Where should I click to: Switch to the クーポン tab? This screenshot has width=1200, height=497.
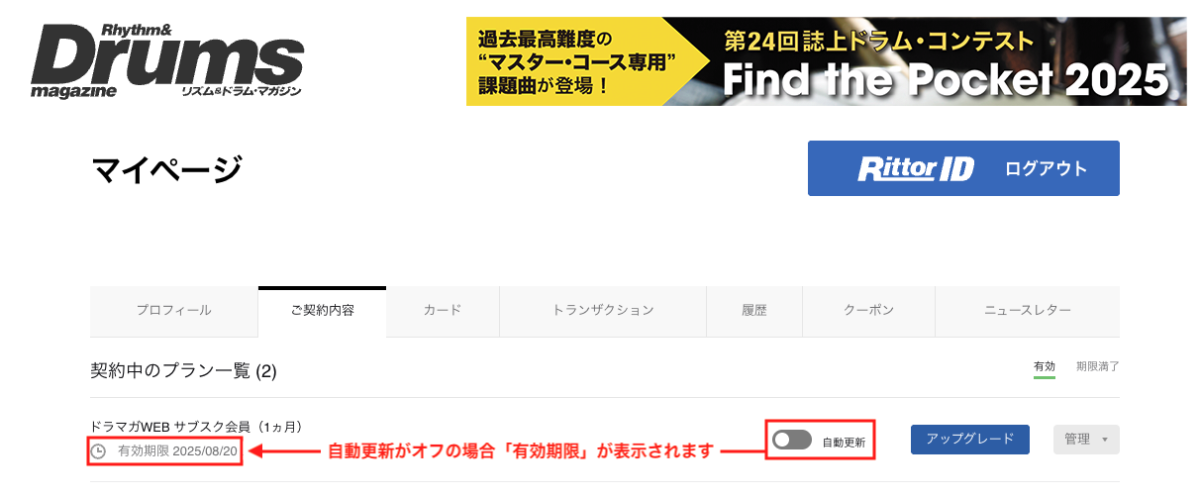click(x=868, y=311)
